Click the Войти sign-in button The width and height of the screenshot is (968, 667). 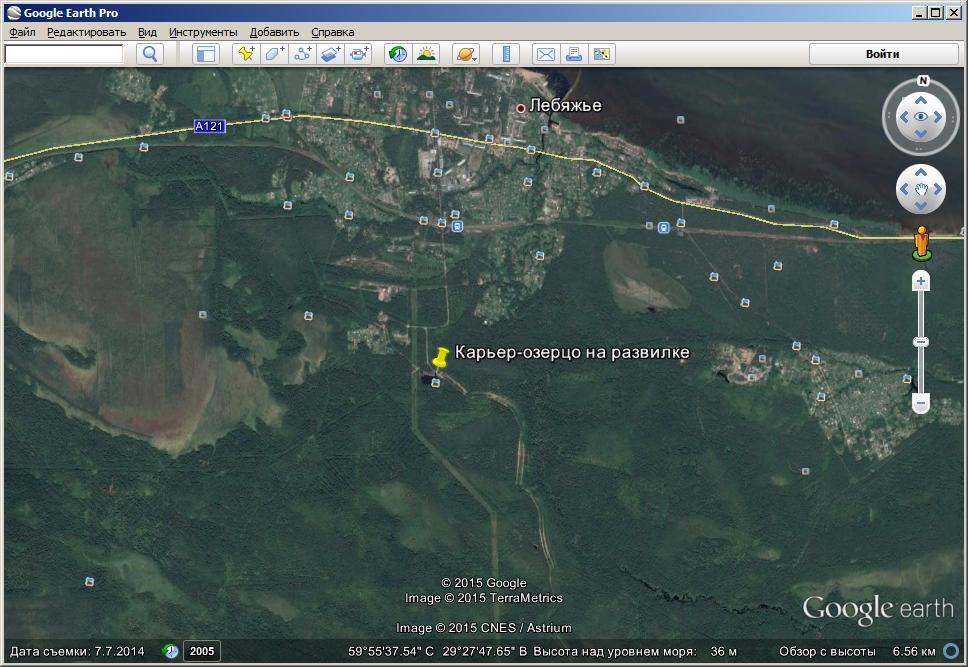883,54
